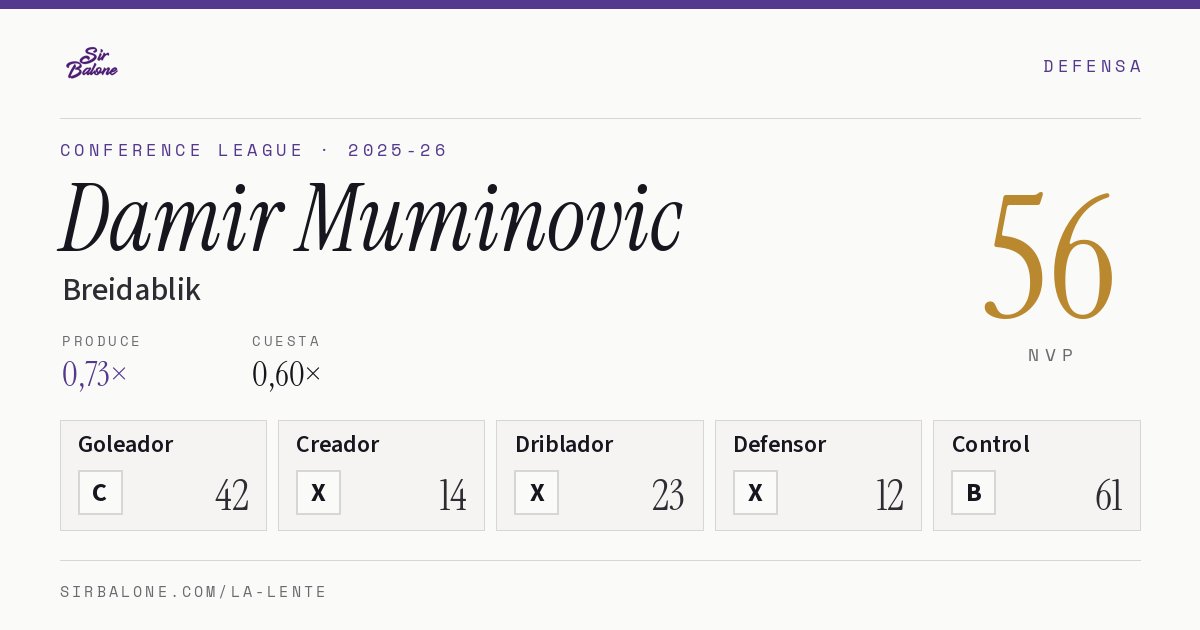
Task: Select the Conference League 2025-26 heading
Action: [x=254, y=150]
